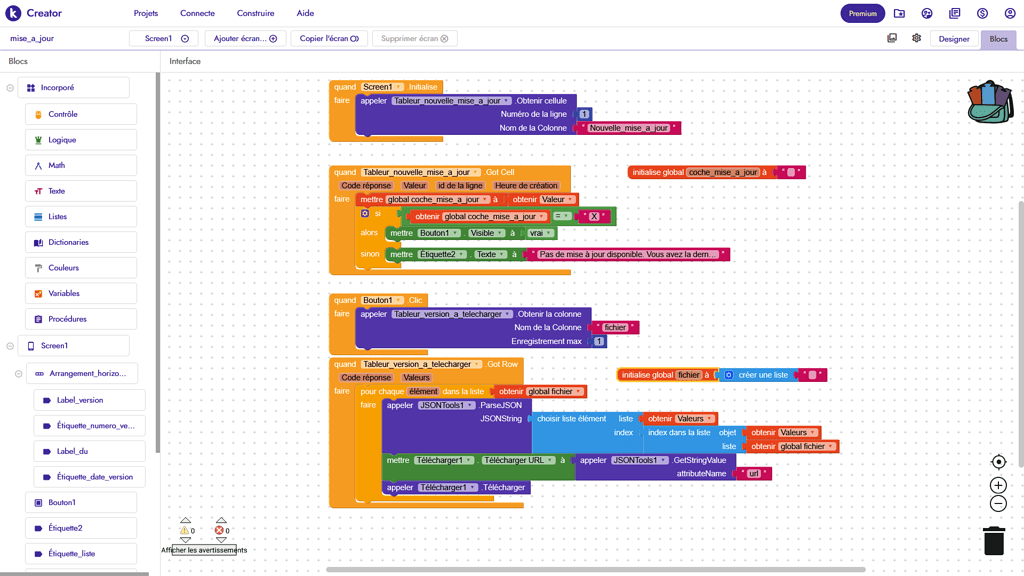Toggle the warnings counter triangle icon
Viewport: 1024px width, 576px height.
185,528
